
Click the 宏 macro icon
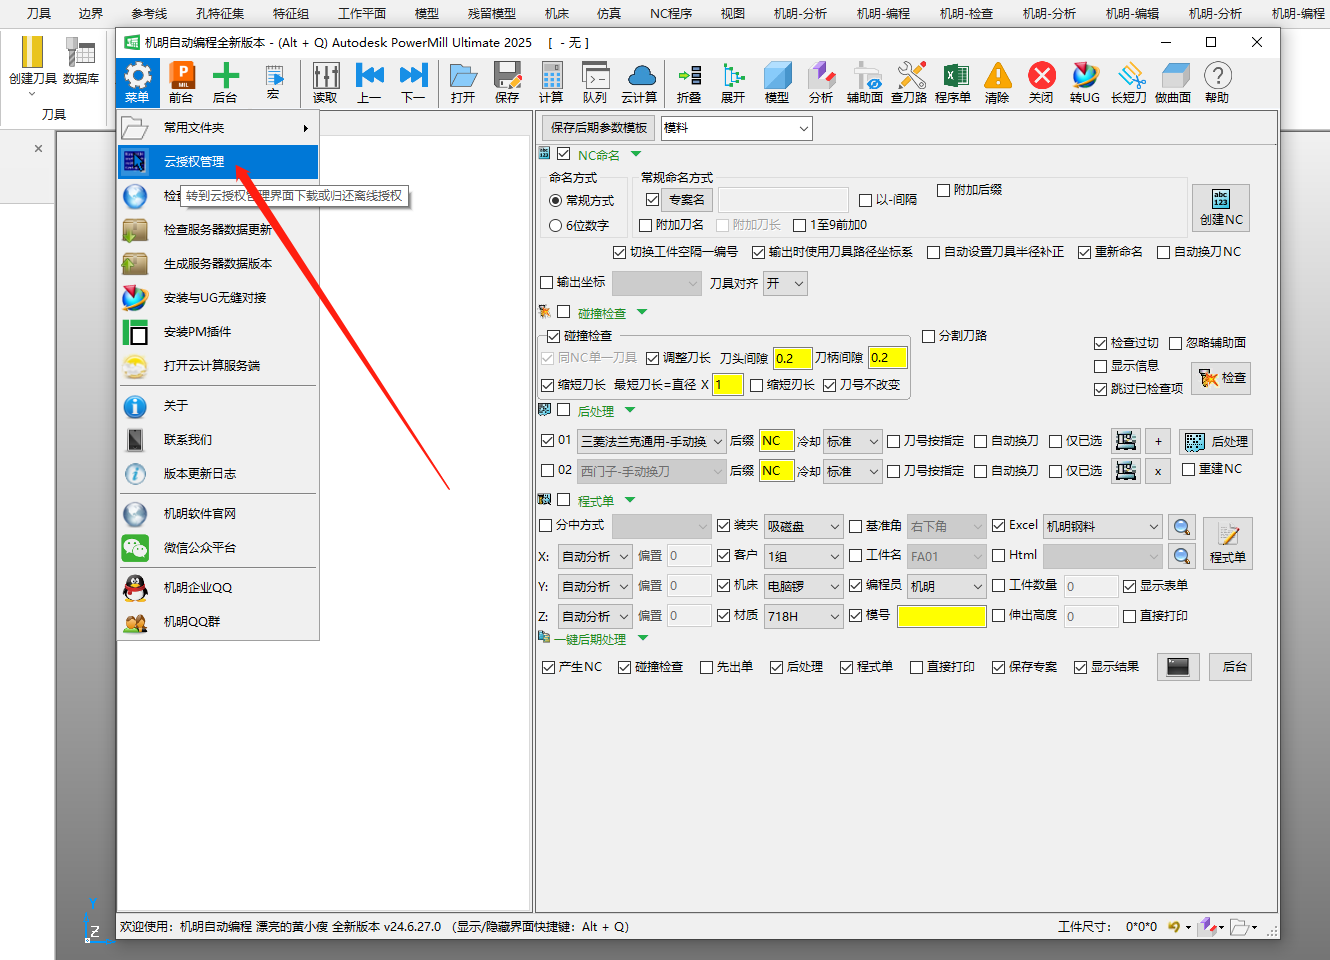click(x=273, y=82)
